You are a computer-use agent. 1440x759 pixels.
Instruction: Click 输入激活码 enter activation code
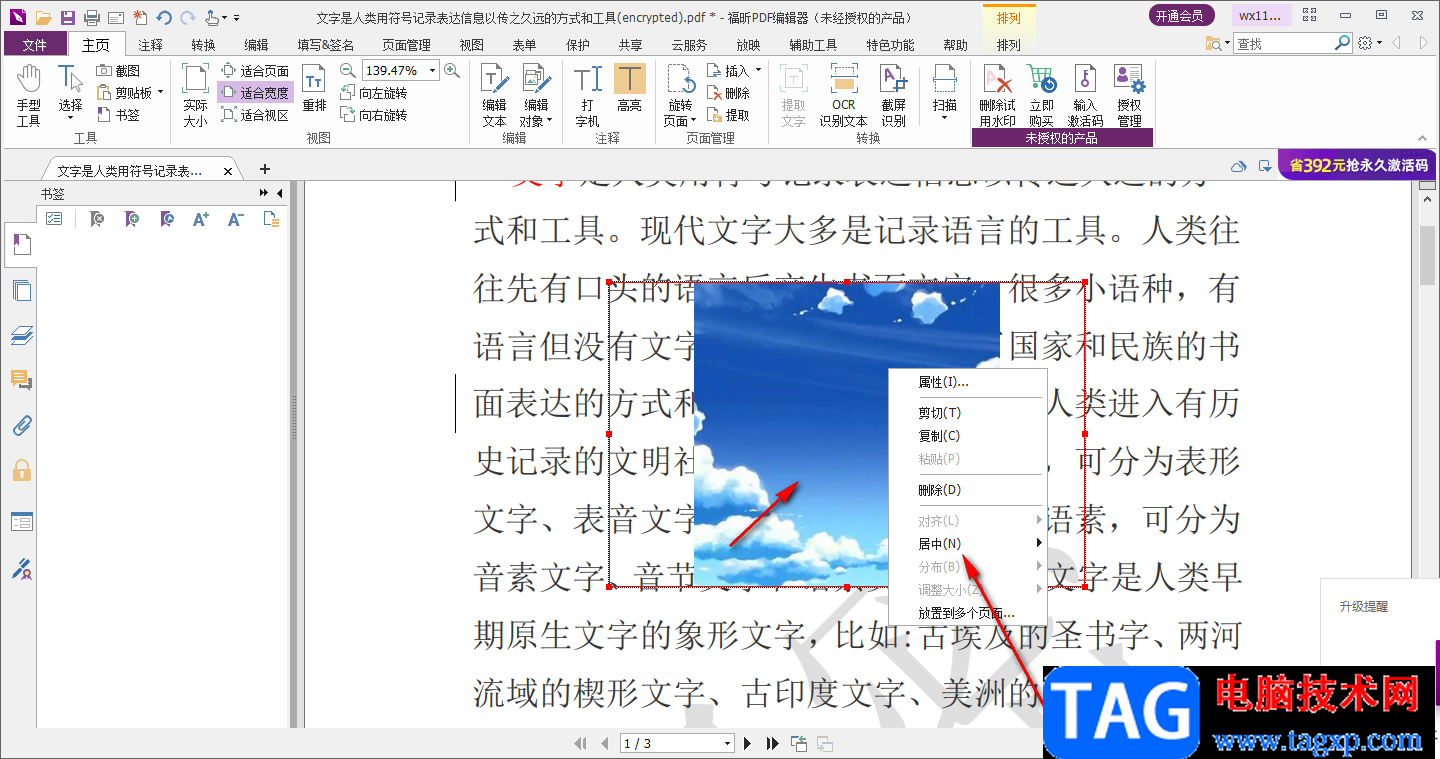1085,96
